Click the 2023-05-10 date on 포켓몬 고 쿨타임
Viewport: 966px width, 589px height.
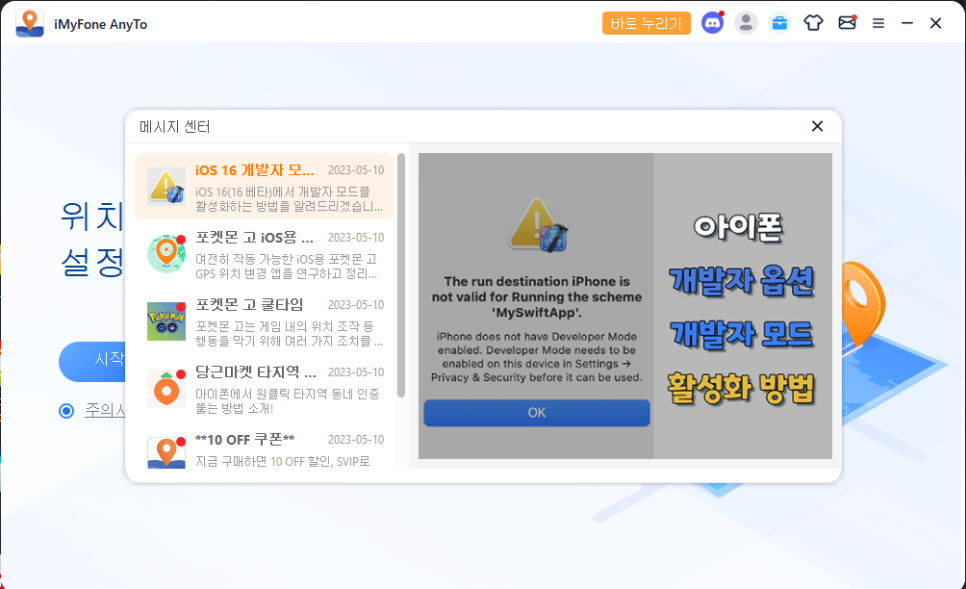356,305
